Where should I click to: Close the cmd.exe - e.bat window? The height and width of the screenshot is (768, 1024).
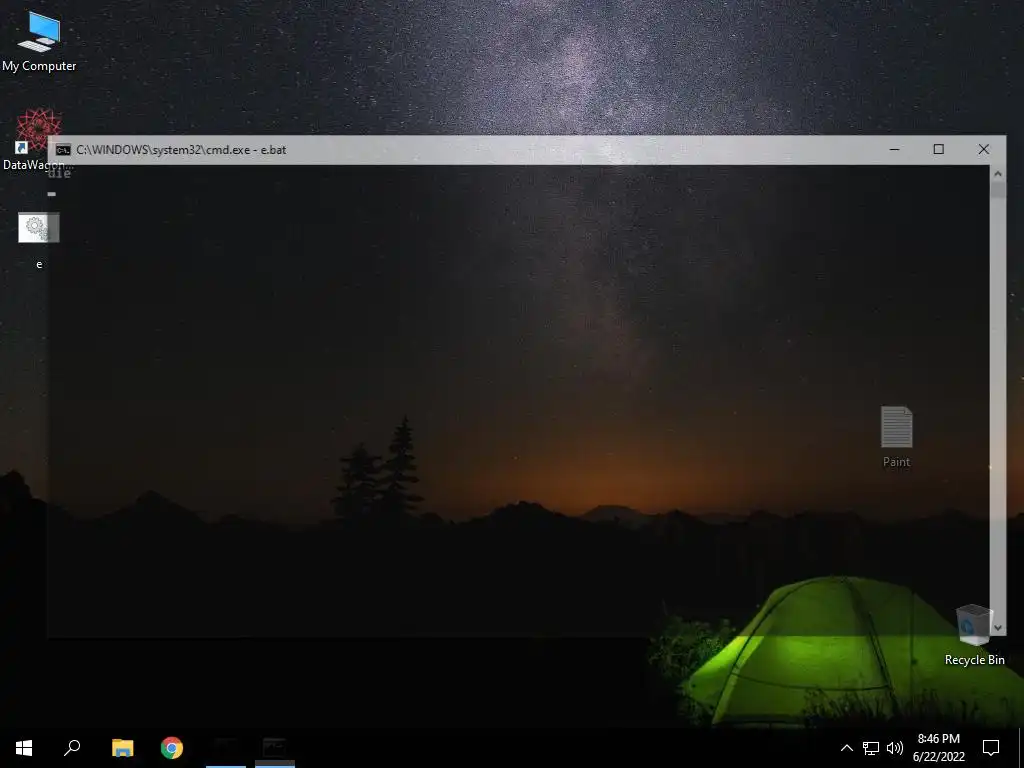tap(984, 150)
